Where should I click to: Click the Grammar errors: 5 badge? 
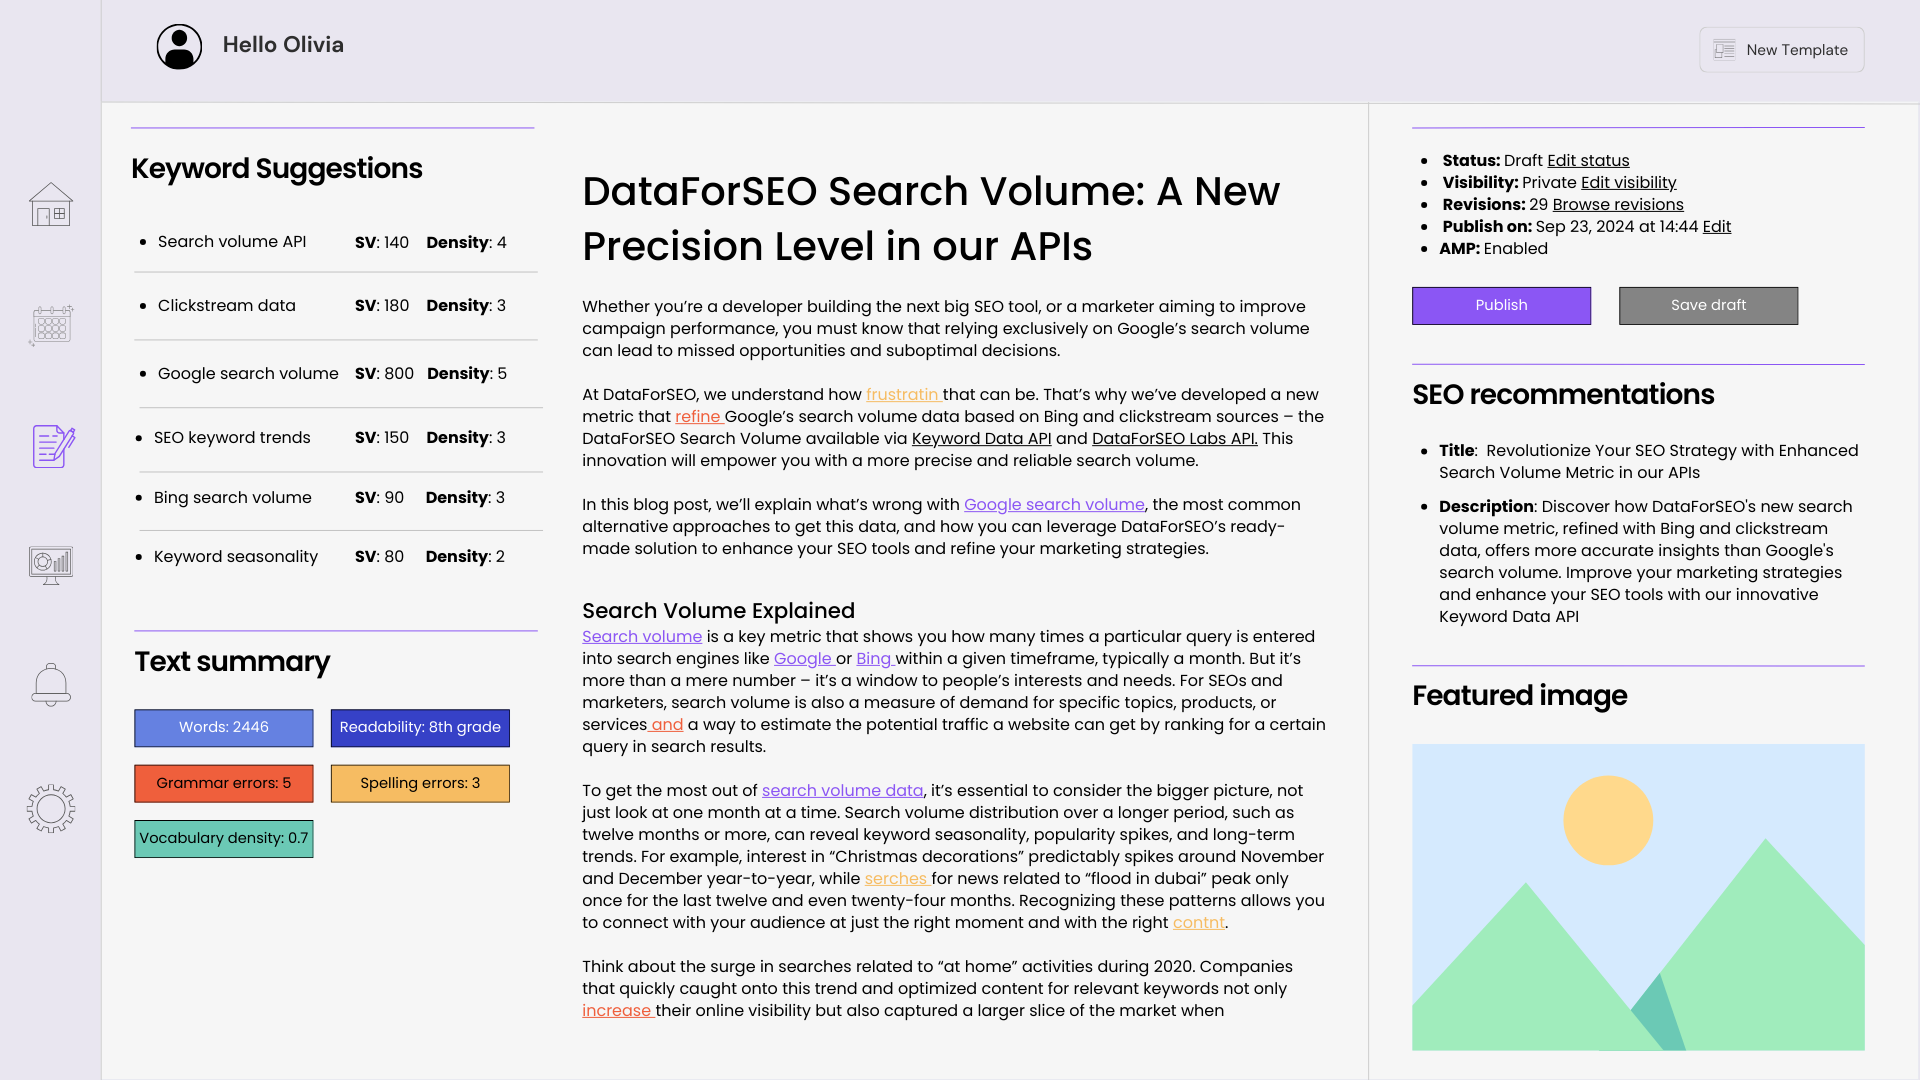pos(224,783)
